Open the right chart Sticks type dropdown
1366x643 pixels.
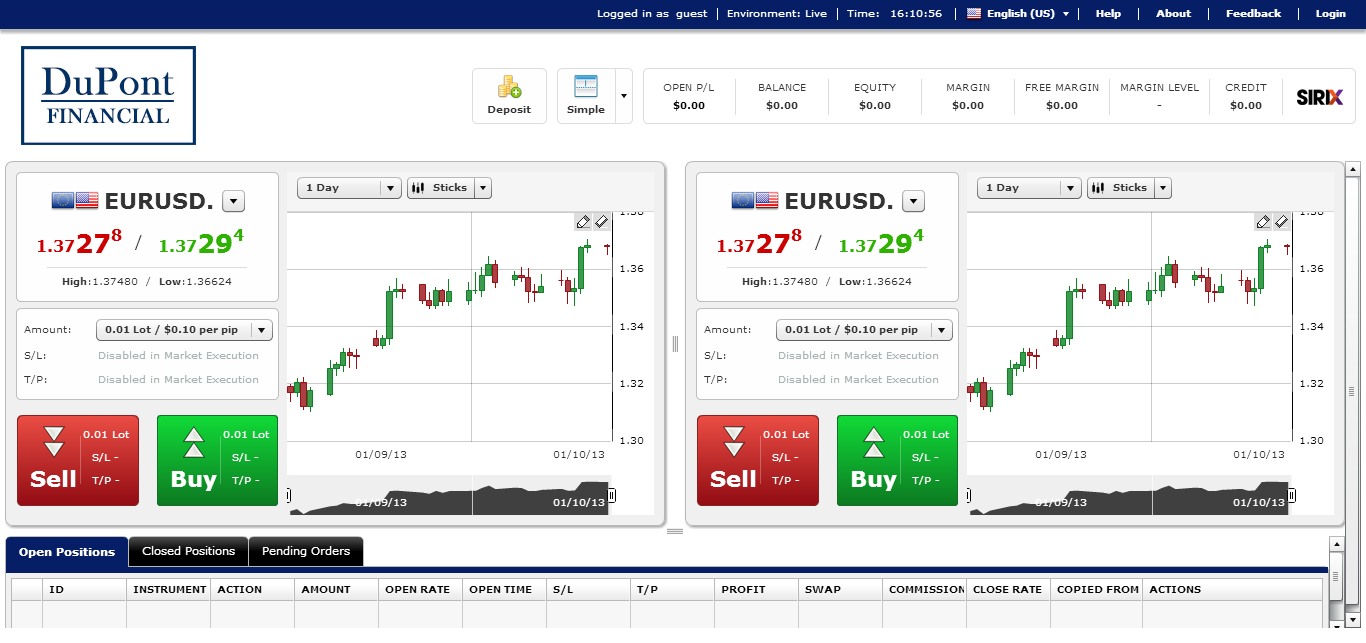[x=1162, y=188]
